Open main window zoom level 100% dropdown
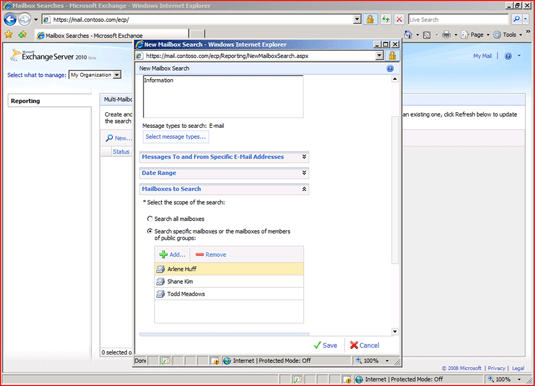 [519, 379]
